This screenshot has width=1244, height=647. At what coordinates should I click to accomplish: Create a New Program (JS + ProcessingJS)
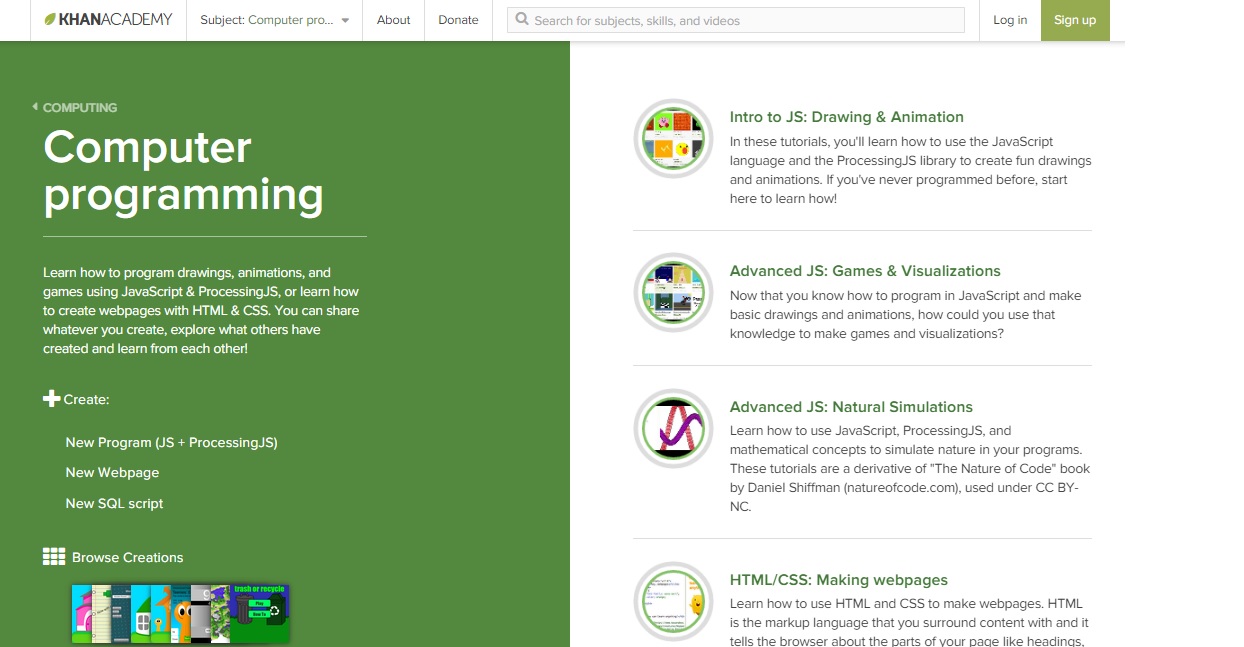pyautogui.click(x=171, y=442)
